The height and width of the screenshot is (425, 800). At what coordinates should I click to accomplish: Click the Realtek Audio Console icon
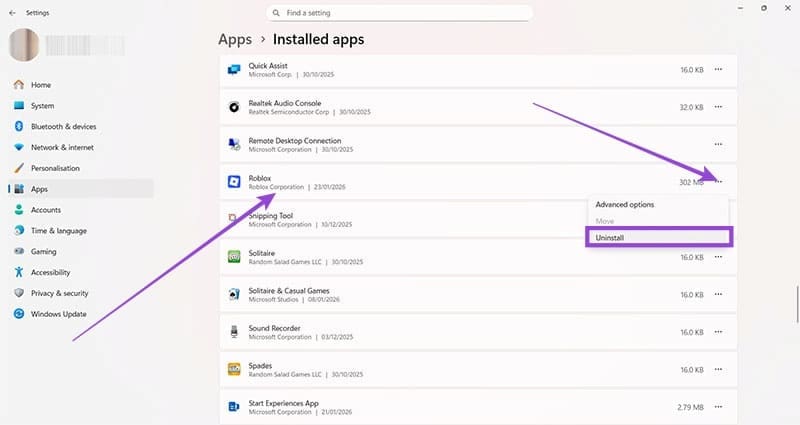[233, 107]
